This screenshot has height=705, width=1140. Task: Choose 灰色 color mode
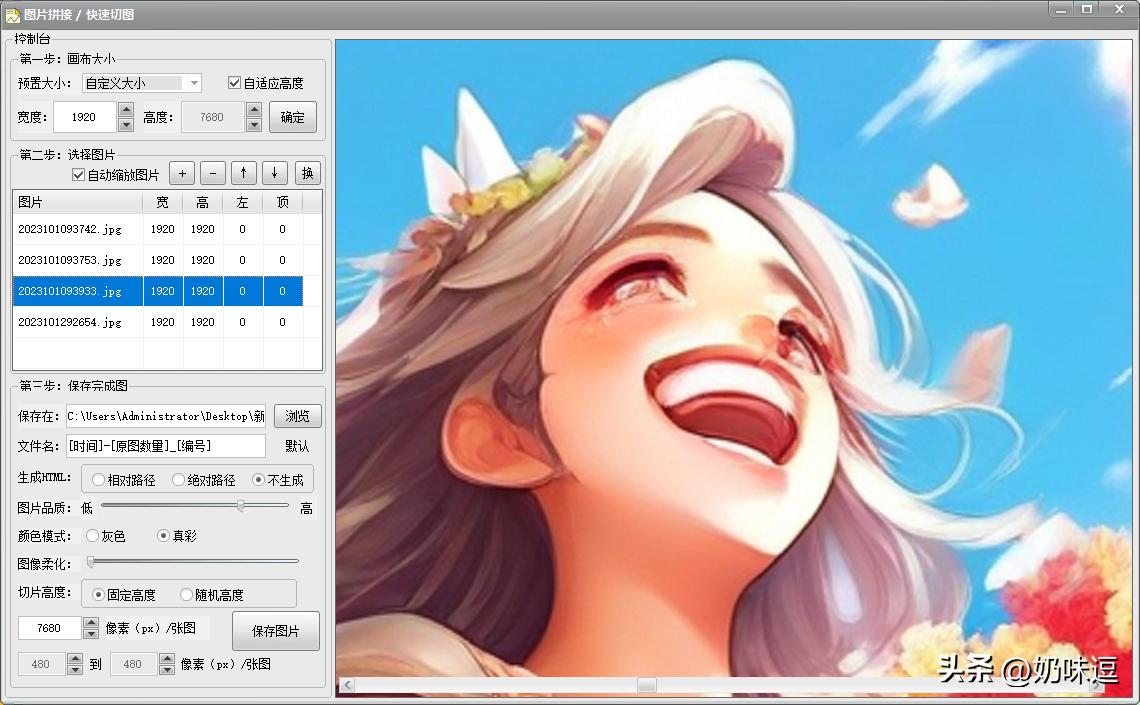click(93, 536)
